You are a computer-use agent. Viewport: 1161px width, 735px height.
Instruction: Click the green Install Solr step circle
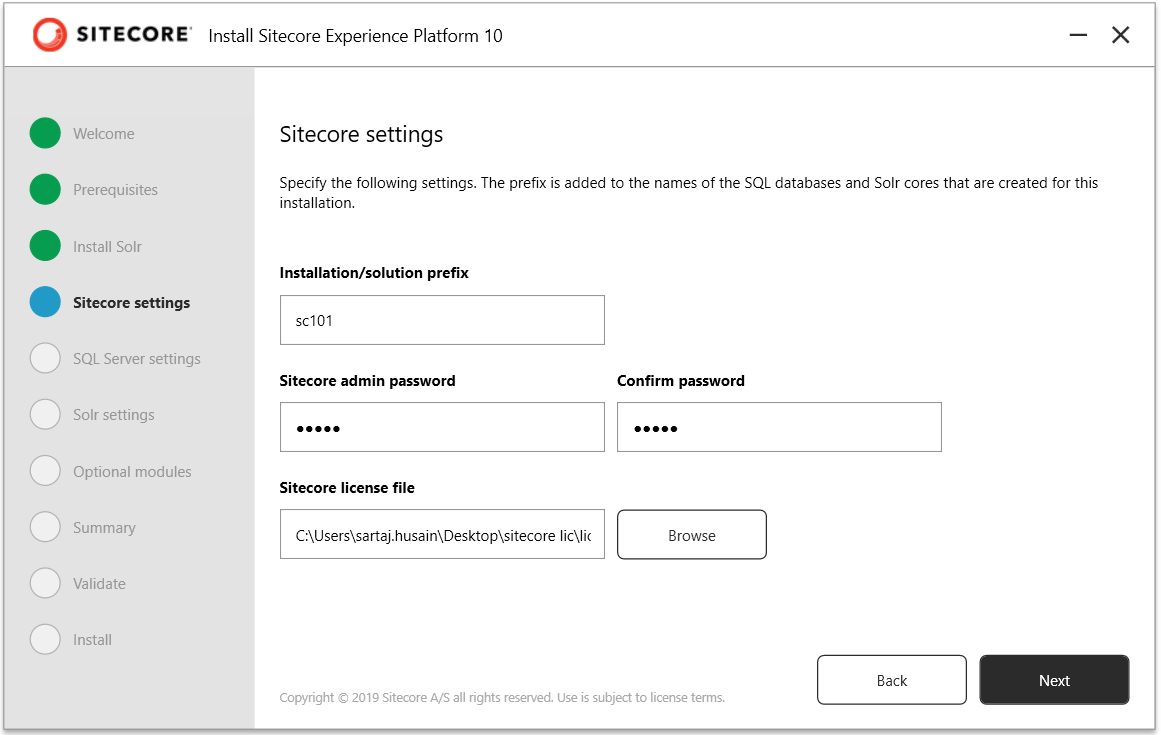[45, 246]
